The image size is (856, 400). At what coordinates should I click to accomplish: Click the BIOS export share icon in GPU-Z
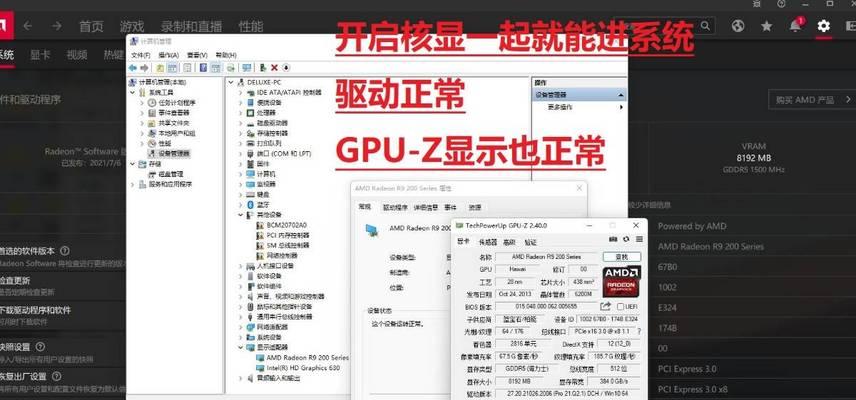coord(605,306)
